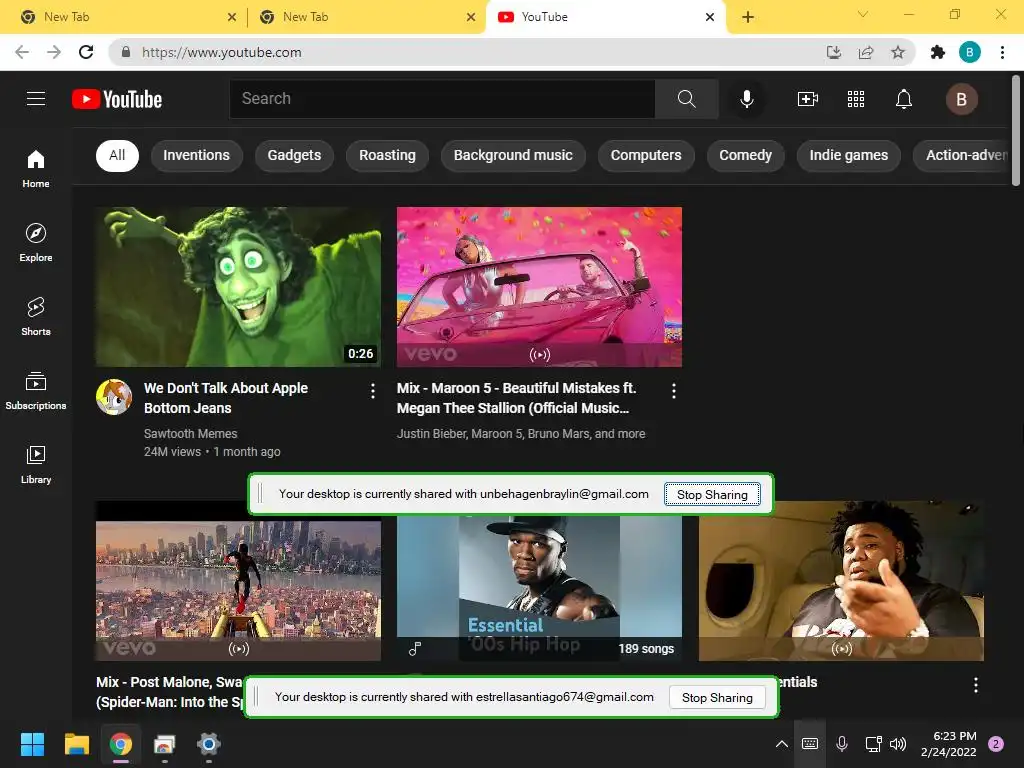Click the YouTube logo
Screen dimensions: 1024x768
tap(117, 99)
